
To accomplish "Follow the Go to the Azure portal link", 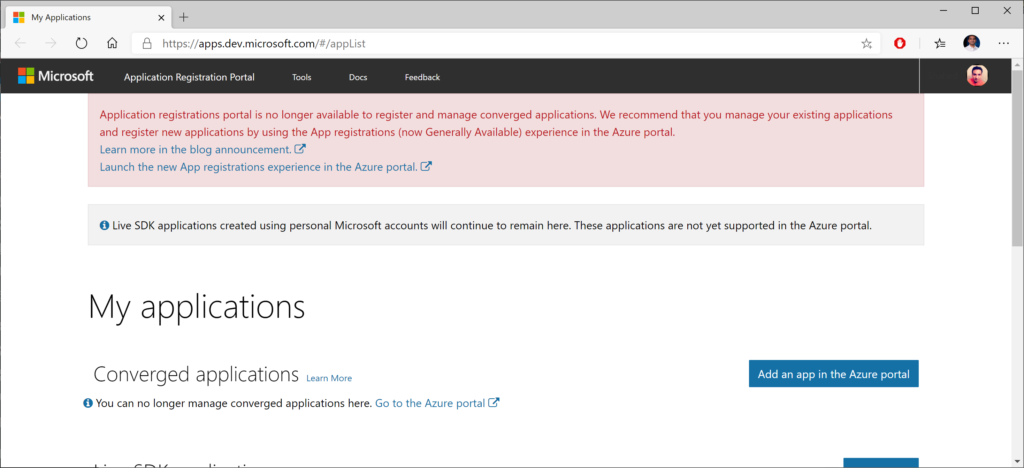I will pos(437,403).
